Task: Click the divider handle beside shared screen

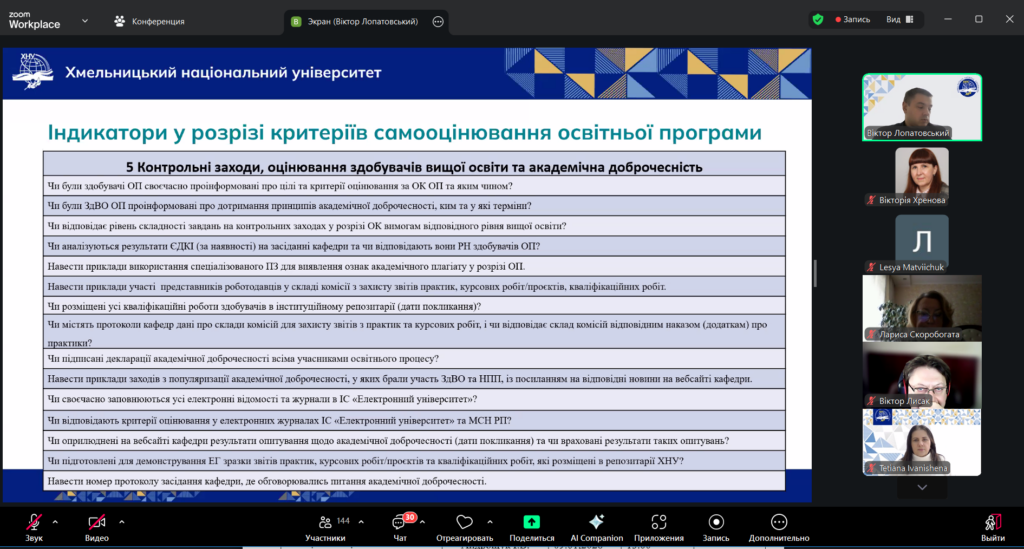Action: pos(815,270)
